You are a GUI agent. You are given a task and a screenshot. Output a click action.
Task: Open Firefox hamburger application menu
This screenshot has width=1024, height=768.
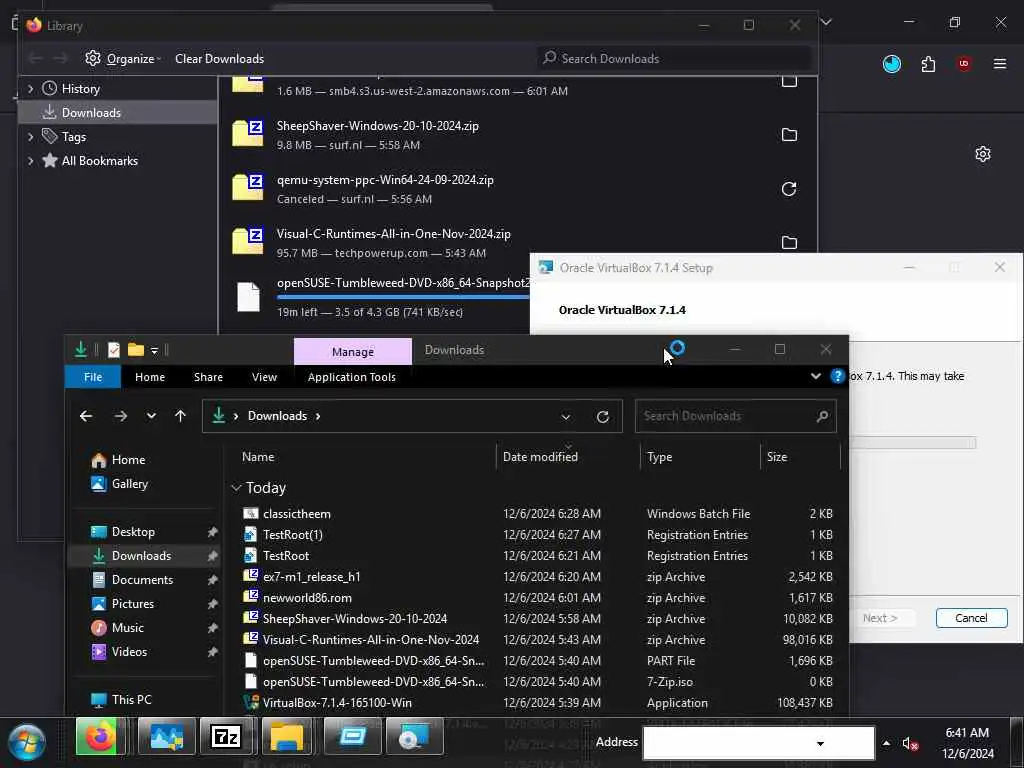point(1000,64)
